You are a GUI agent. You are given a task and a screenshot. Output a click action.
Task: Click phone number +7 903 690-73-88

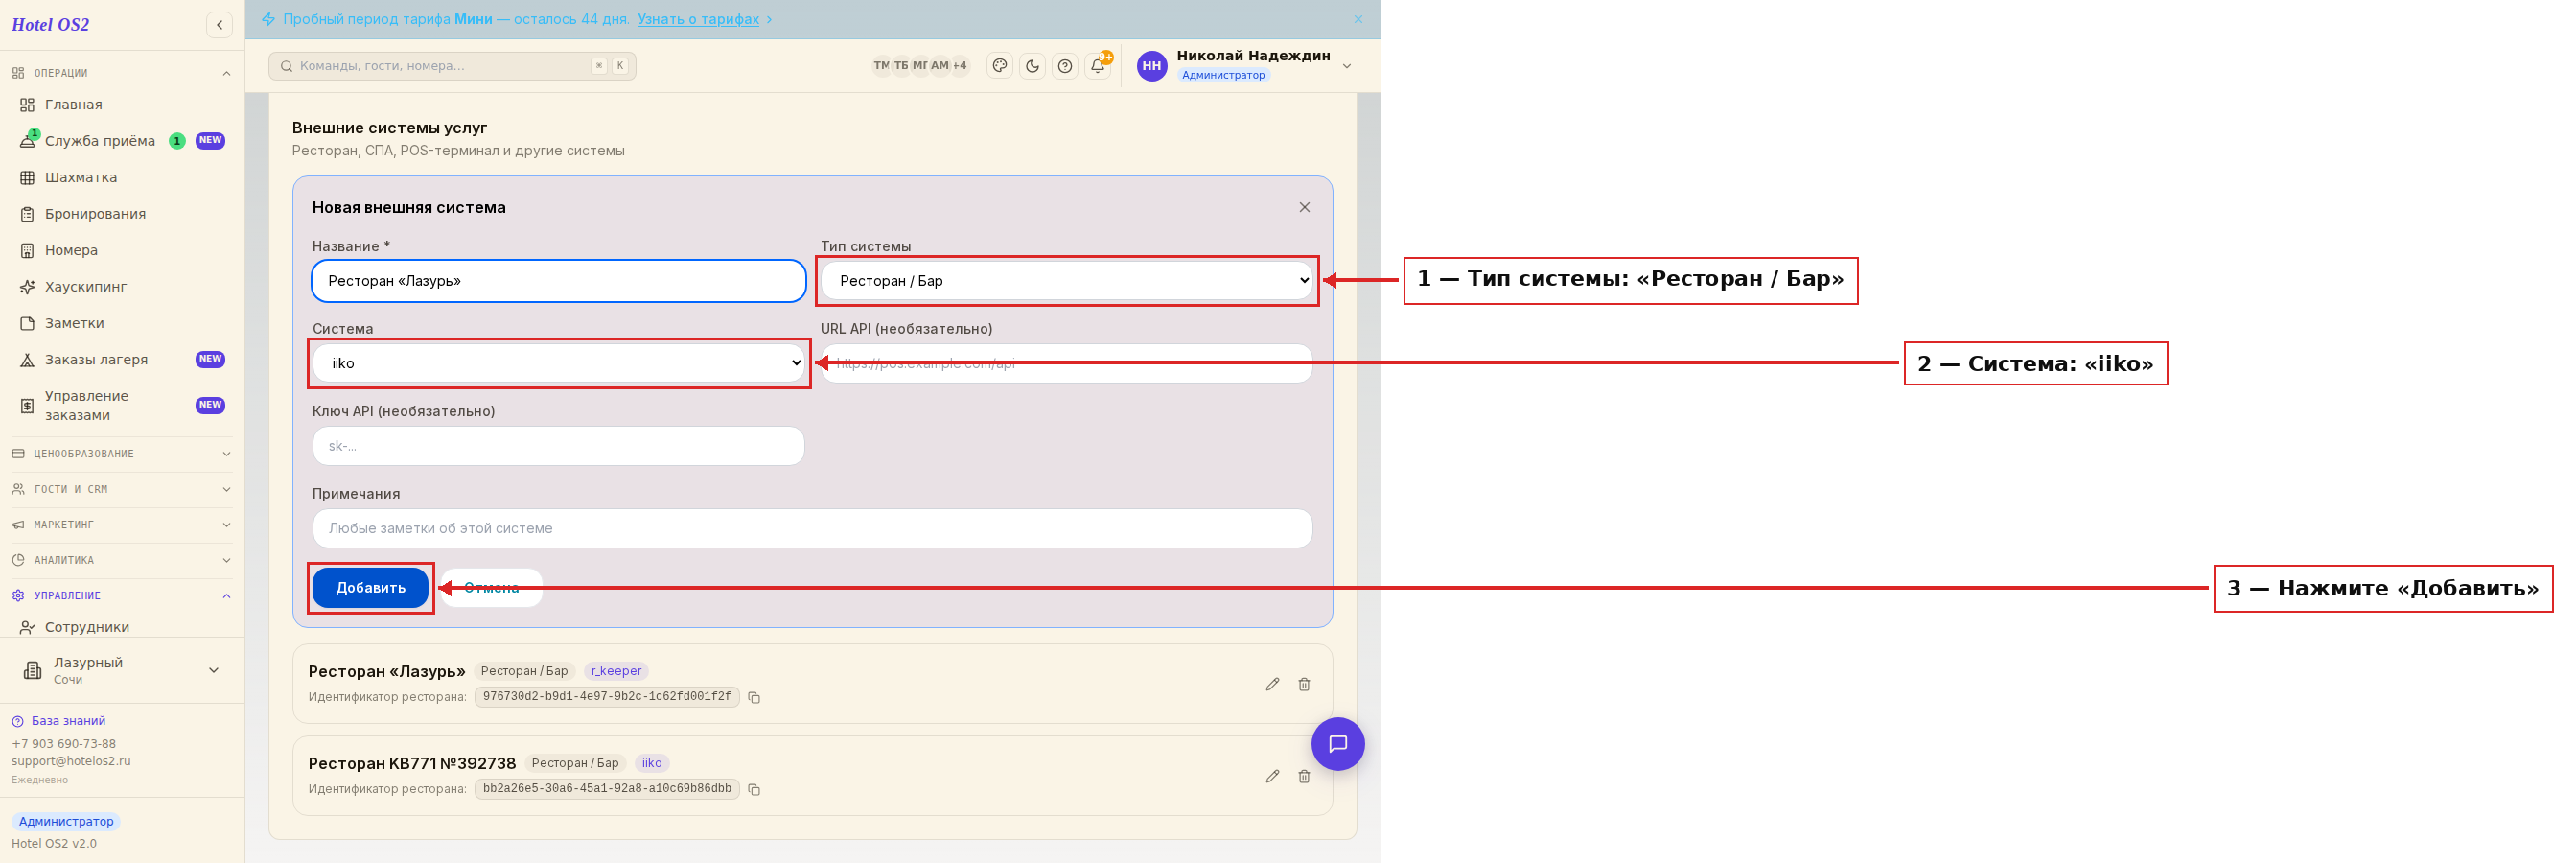[64, 744]
